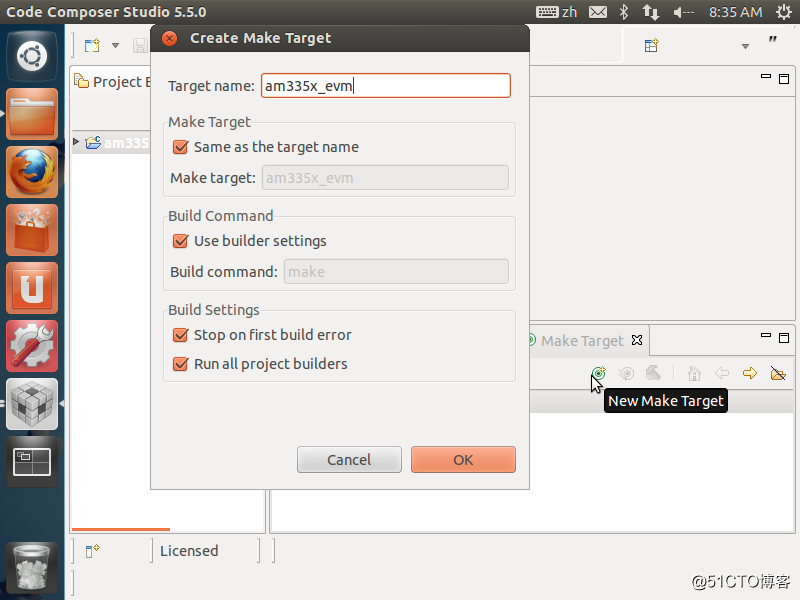Open the network indicator menu
Image resolution: width=800 pixels, height=600 pixels.
point(651,12)
